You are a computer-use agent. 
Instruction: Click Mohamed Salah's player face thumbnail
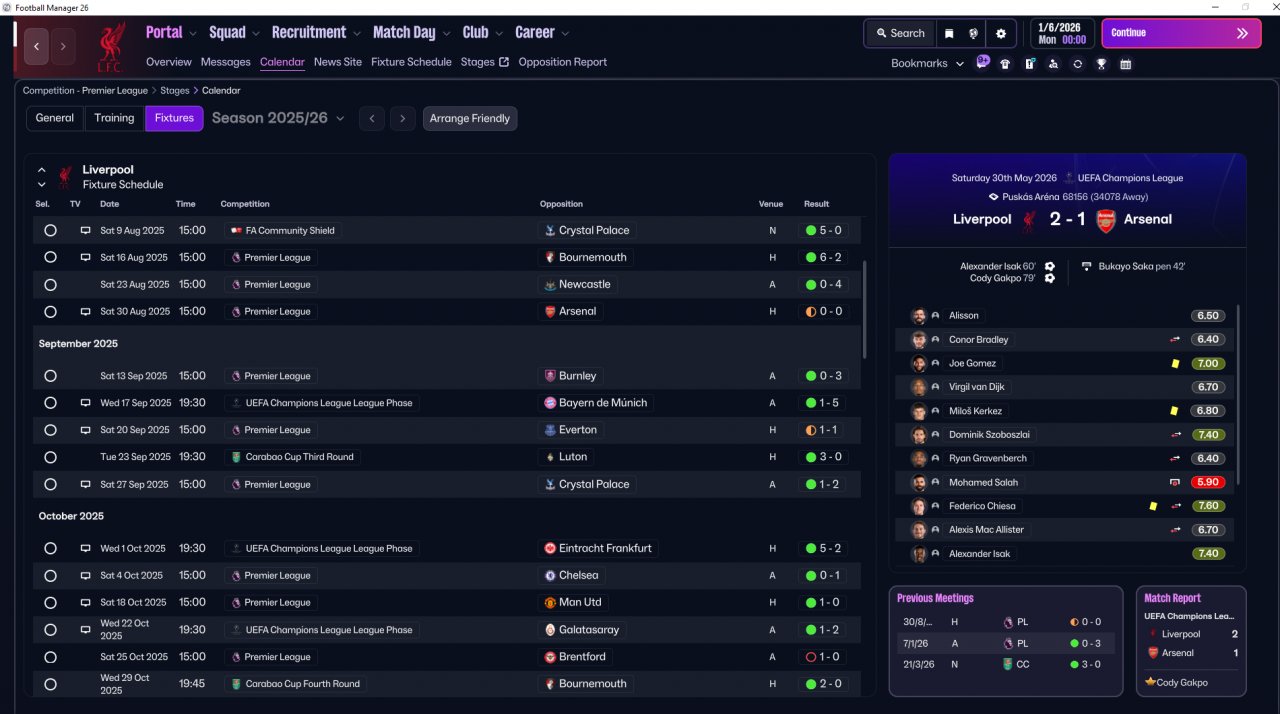(x=918, y=482)
